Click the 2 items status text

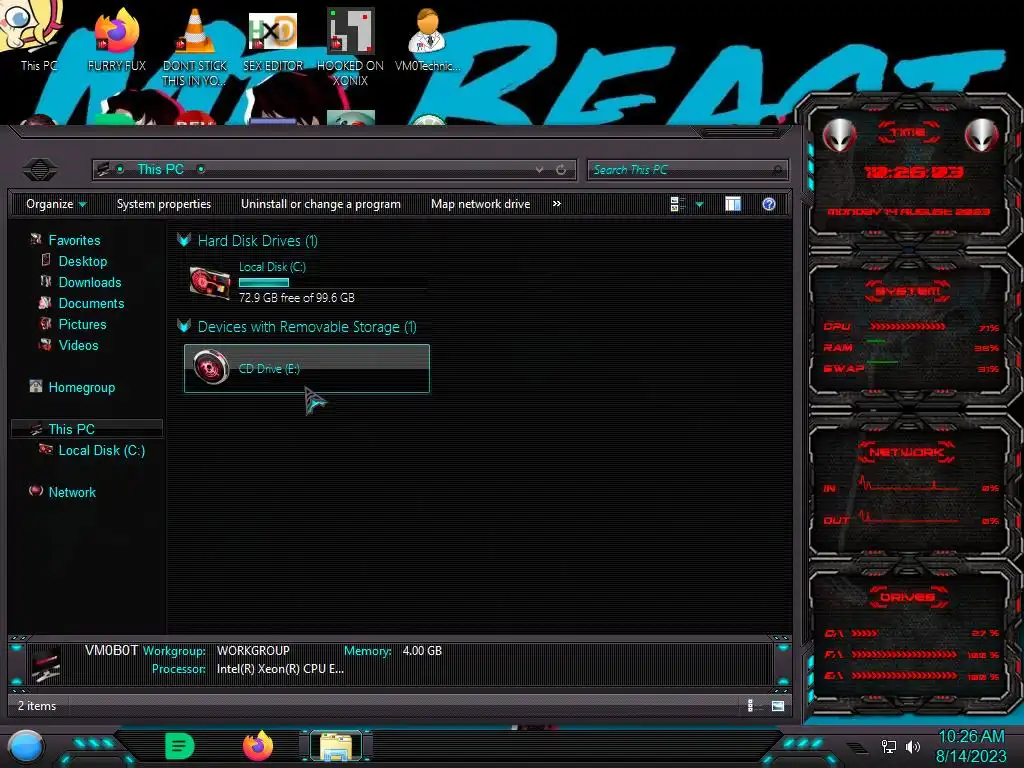(37, 705)
